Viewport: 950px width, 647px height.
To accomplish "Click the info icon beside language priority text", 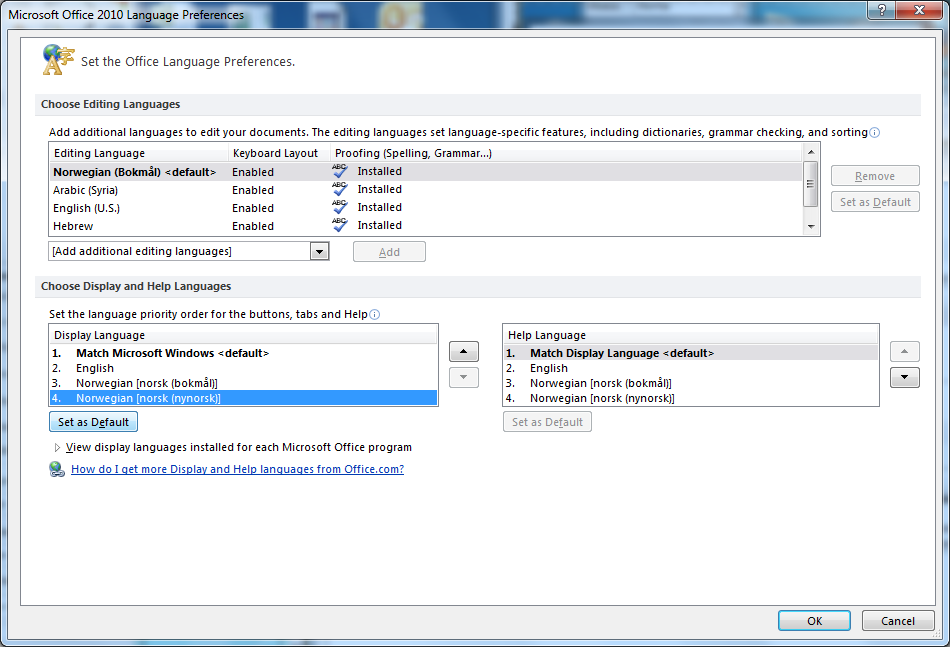I will point(375,314).
